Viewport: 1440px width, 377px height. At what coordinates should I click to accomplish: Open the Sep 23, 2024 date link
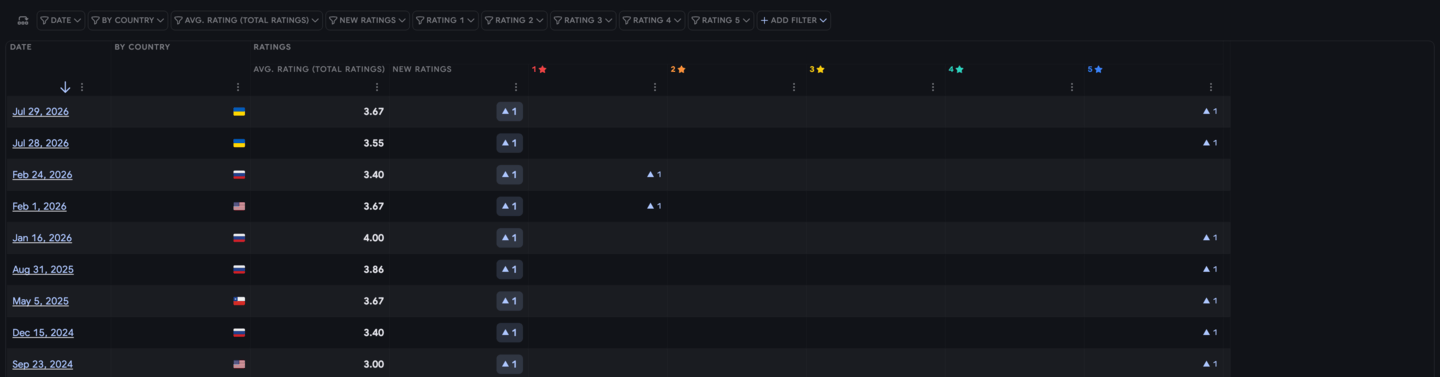click(x=43, y=364)
